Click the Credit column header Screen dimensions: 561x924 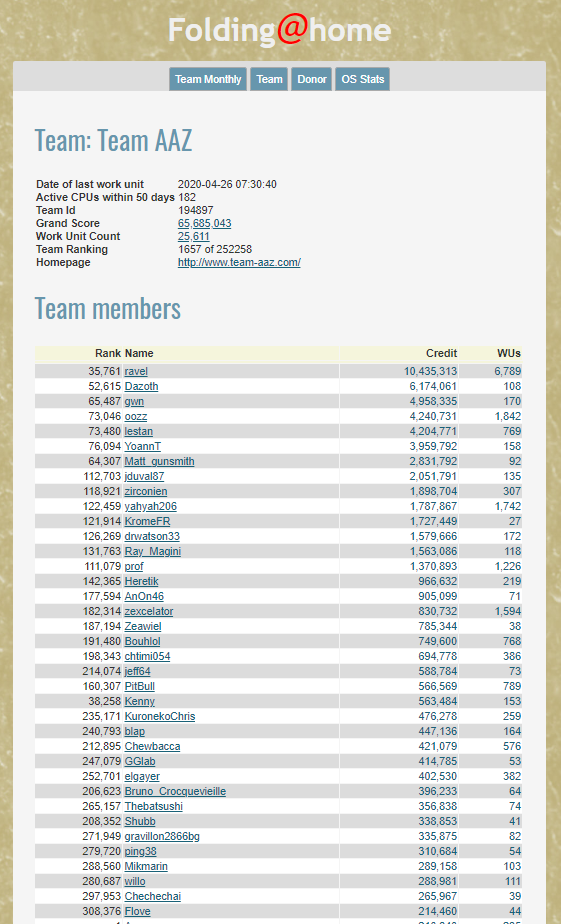442,354
